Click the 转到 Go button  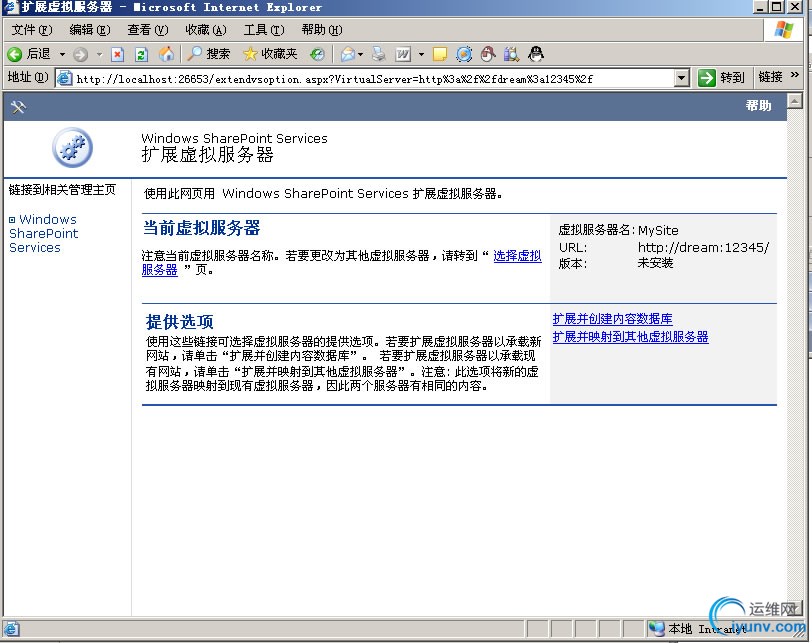coord(721,78)
